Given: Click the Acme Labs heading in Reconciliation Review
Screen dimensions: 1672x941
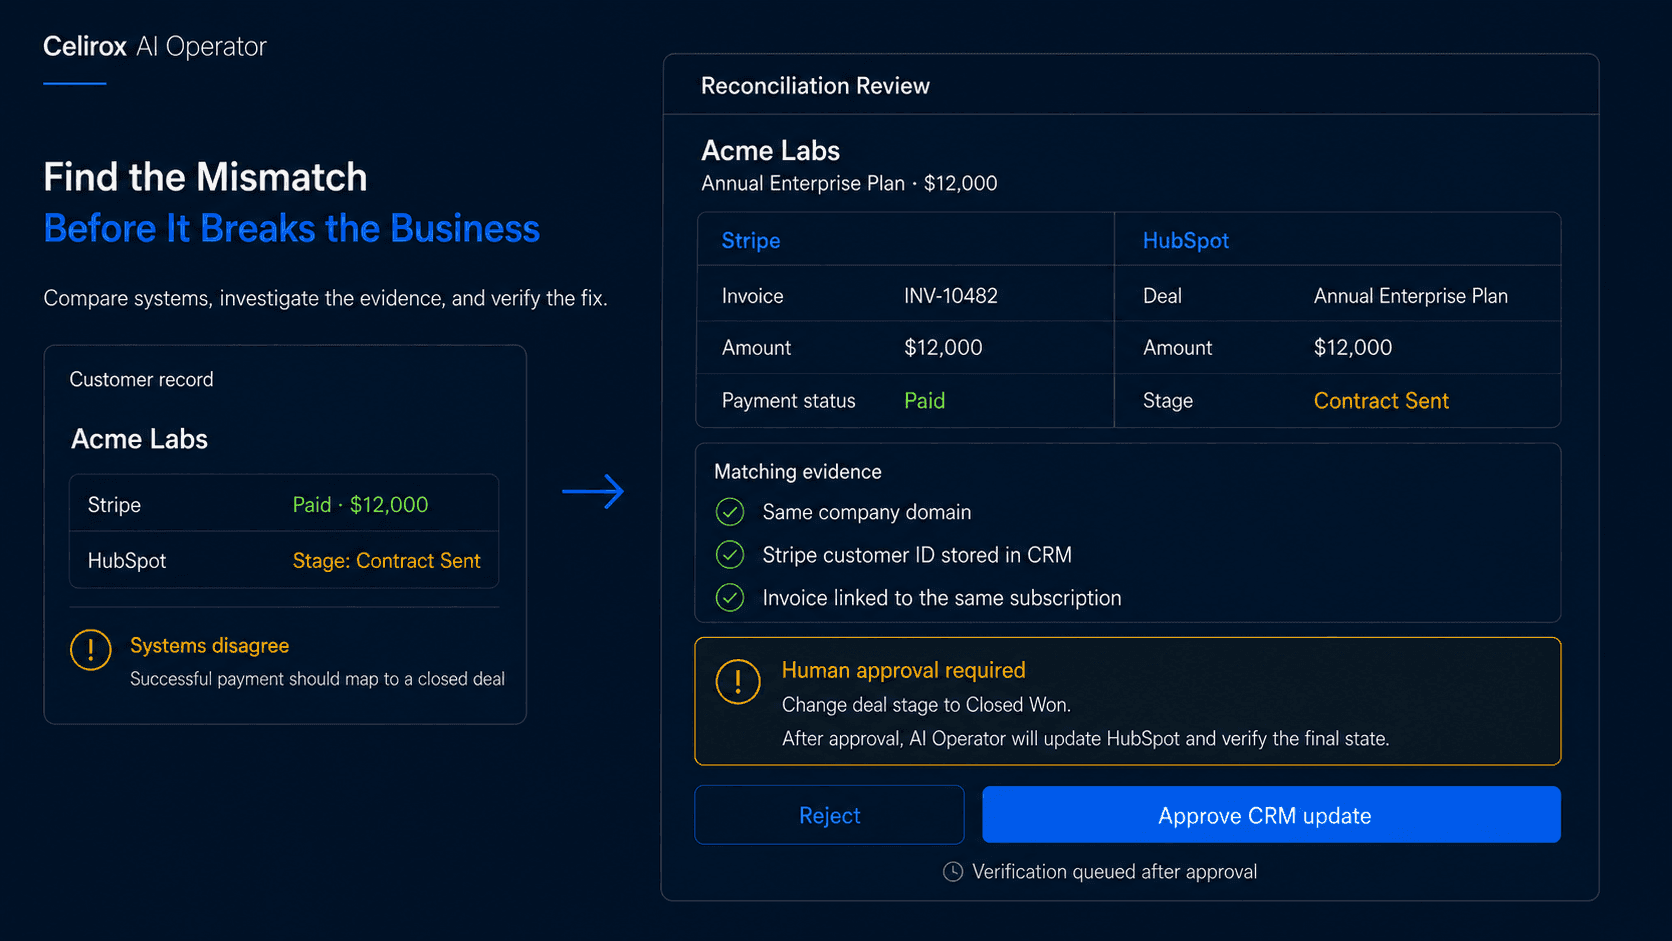Looking at the screenshot, I should pyautogui.click(x=770, y=150).
